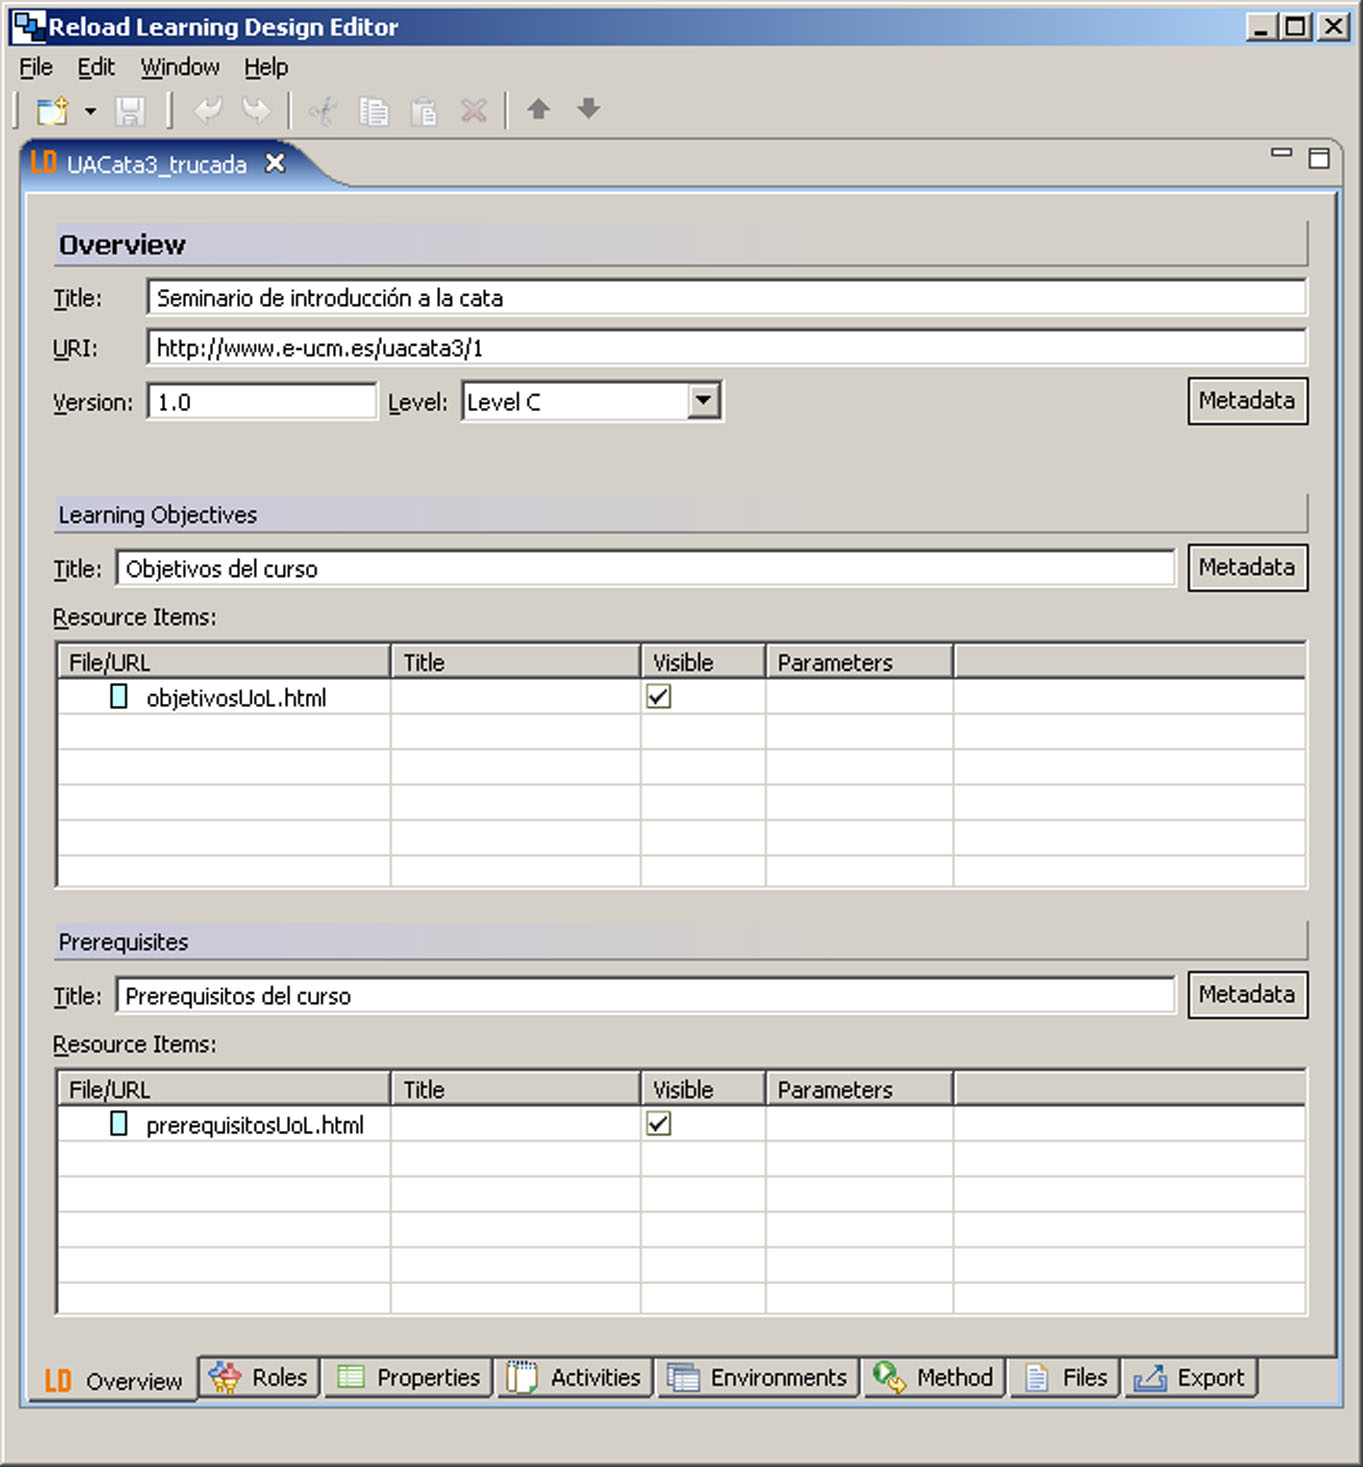Click the Learning Objectives title field
Viewport: 1363px width, 1467px height.
(x=646, y=569)
